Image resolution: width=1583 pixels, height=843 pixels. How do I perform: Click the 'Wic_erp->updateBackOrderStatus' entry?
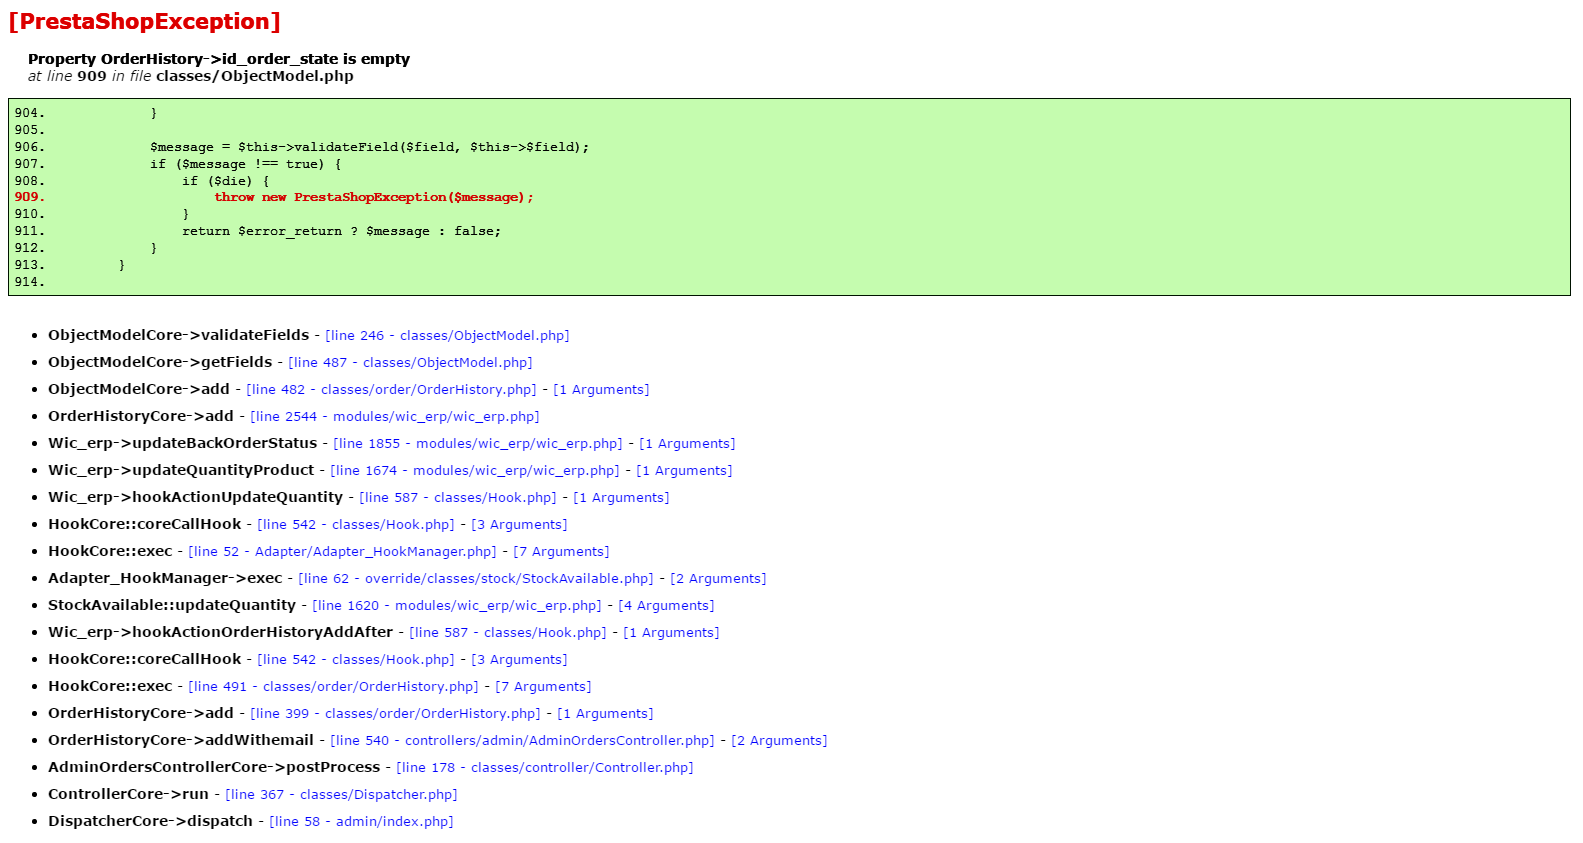(183, 443)
